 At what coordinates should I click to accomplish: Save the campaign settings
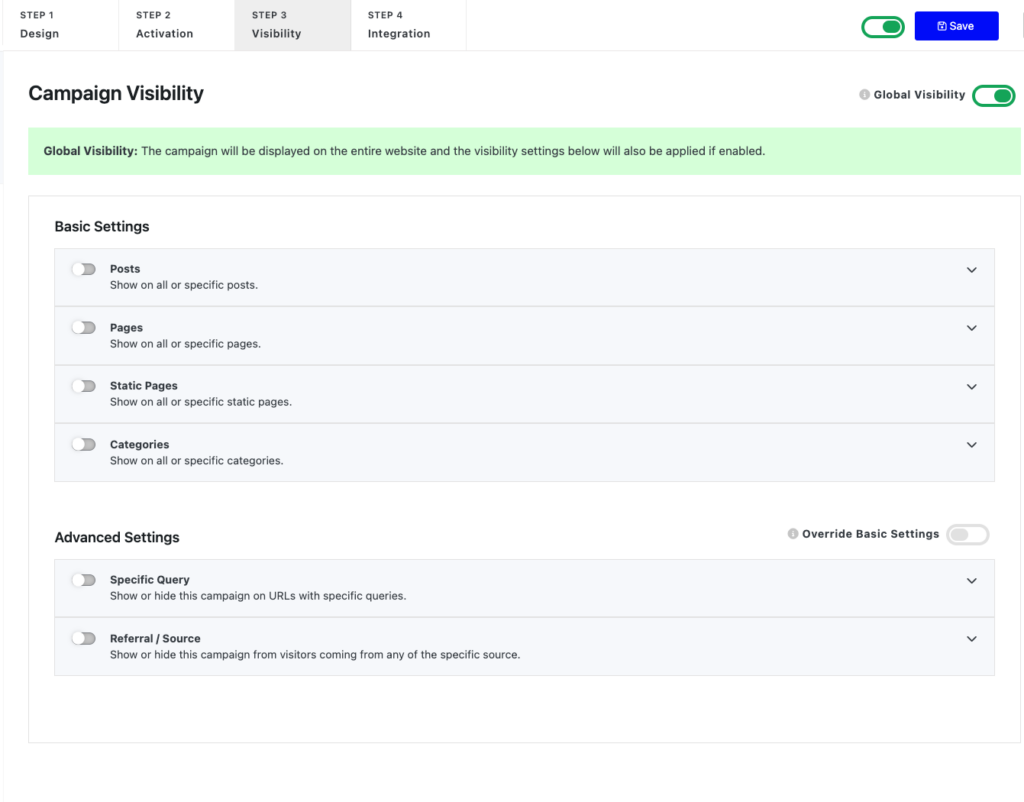coord(956,26)
